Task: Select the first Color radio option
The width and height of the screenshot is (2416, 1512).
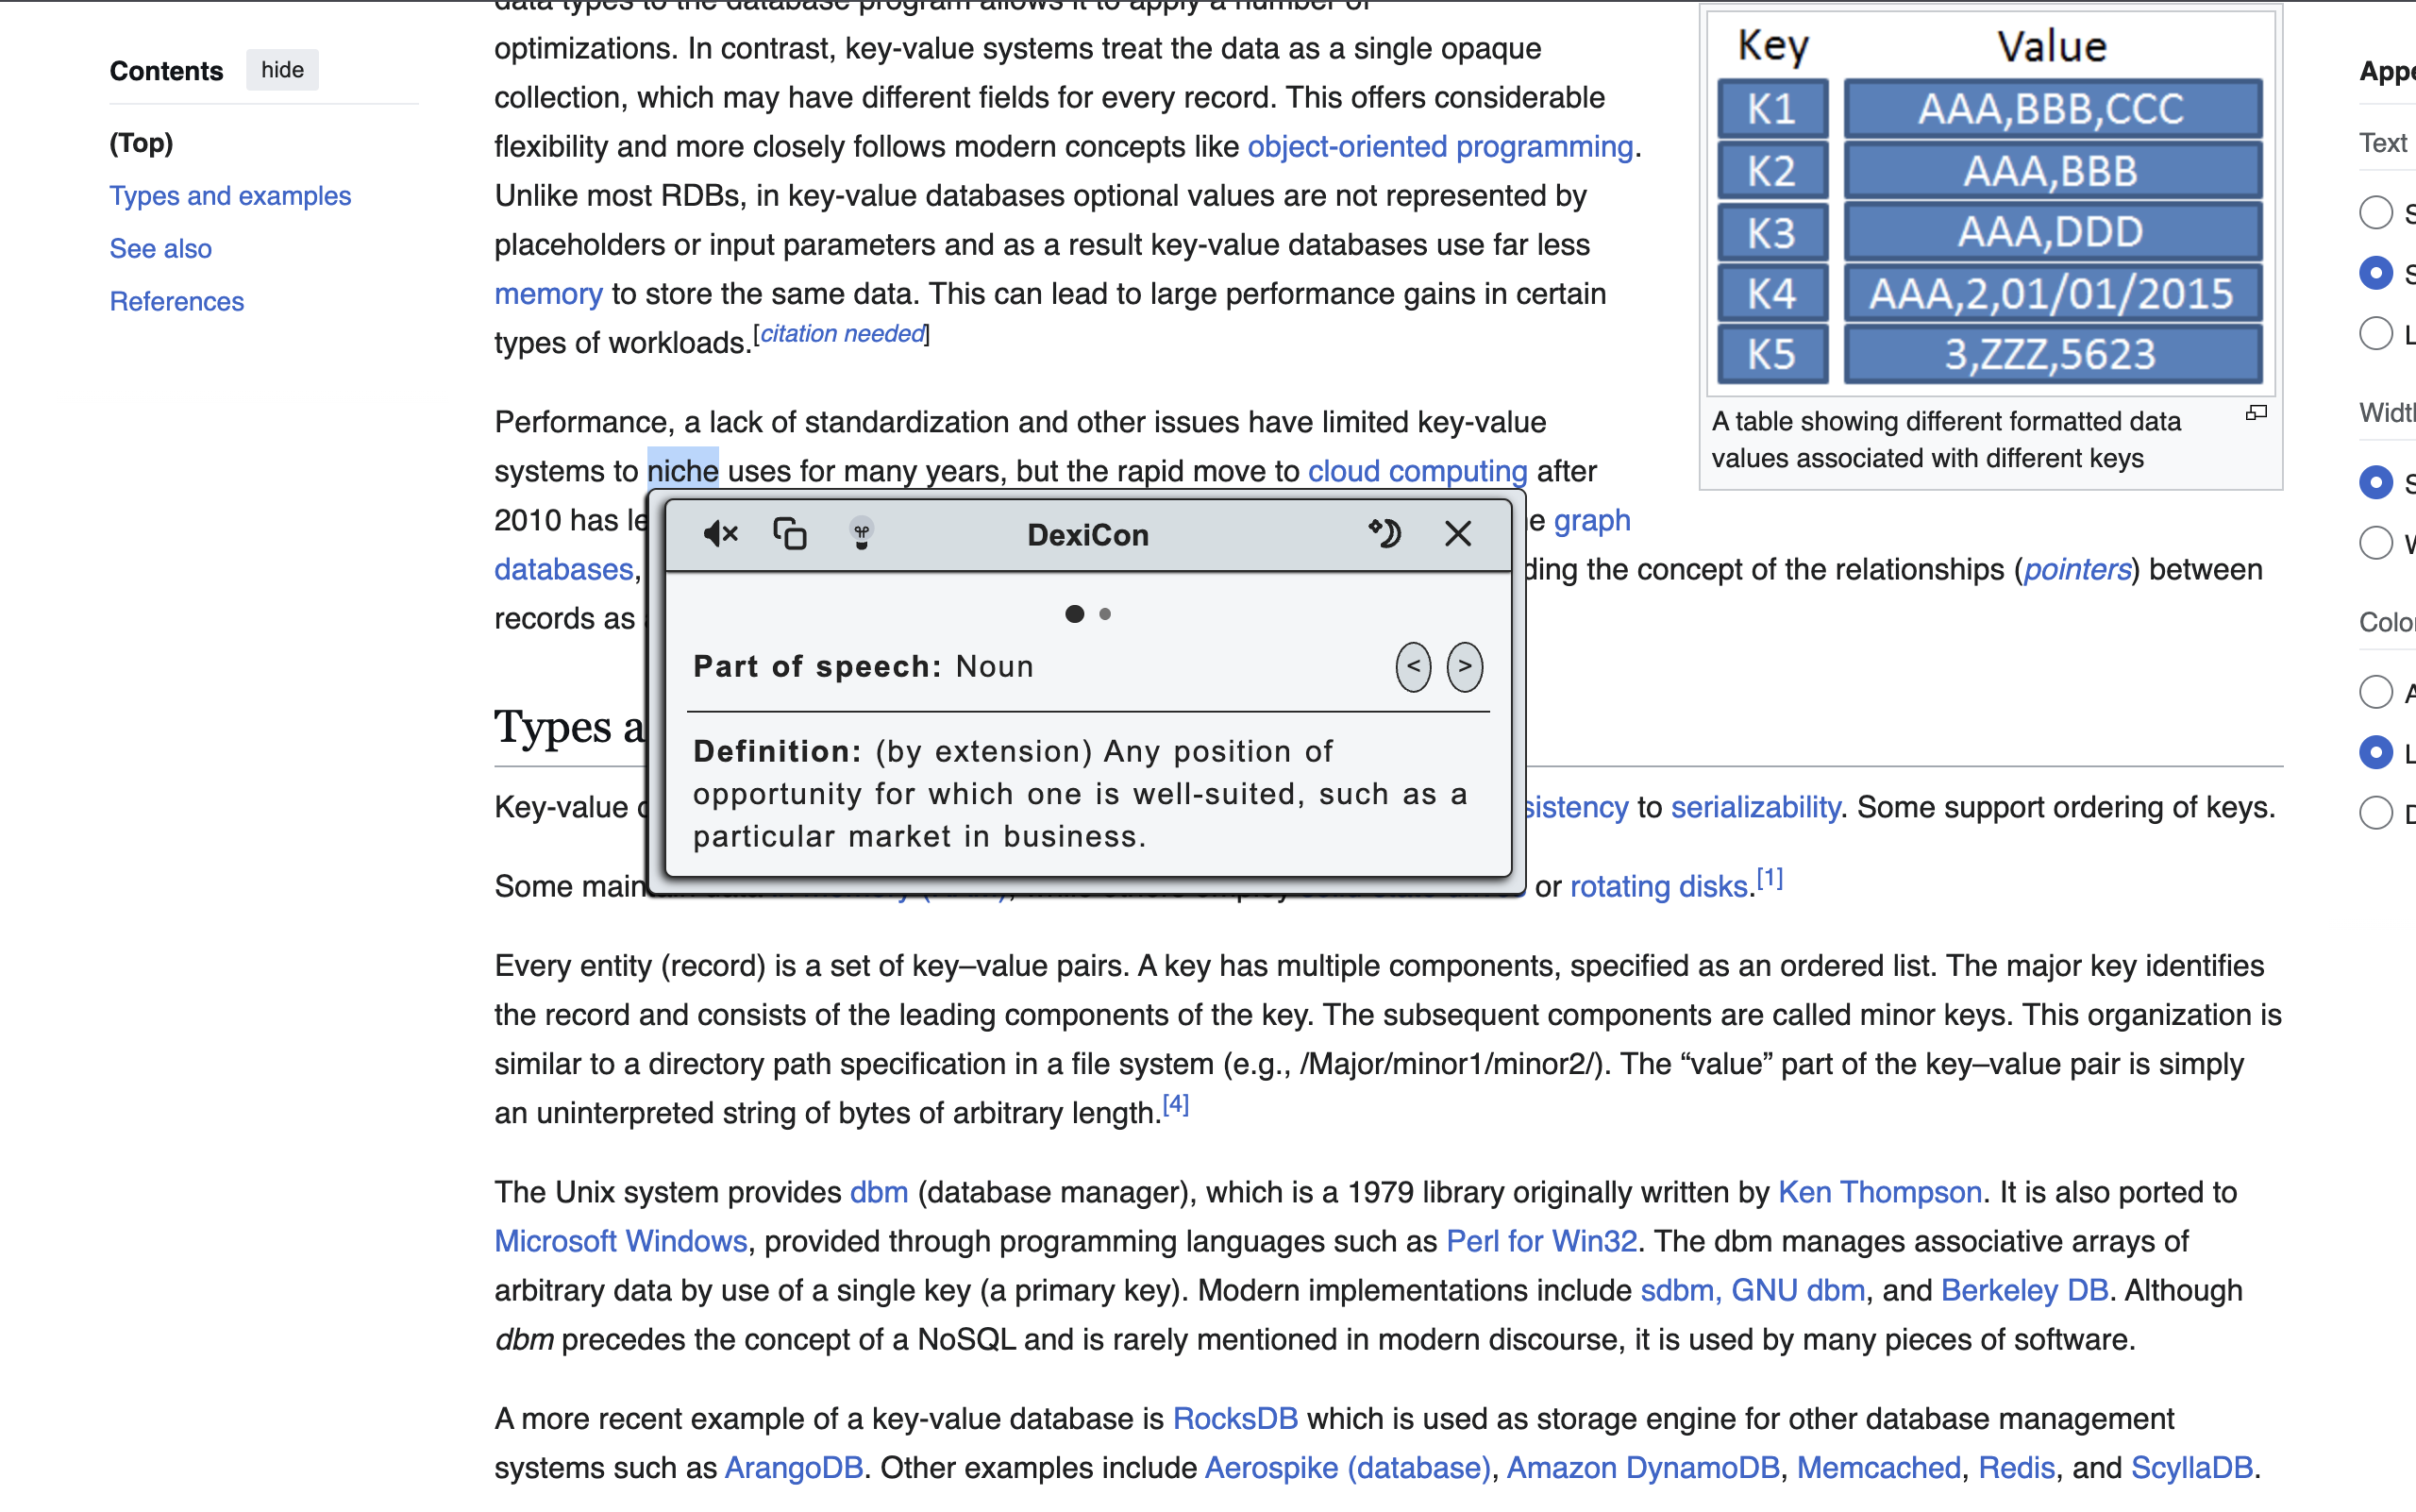Action: 2375,692
